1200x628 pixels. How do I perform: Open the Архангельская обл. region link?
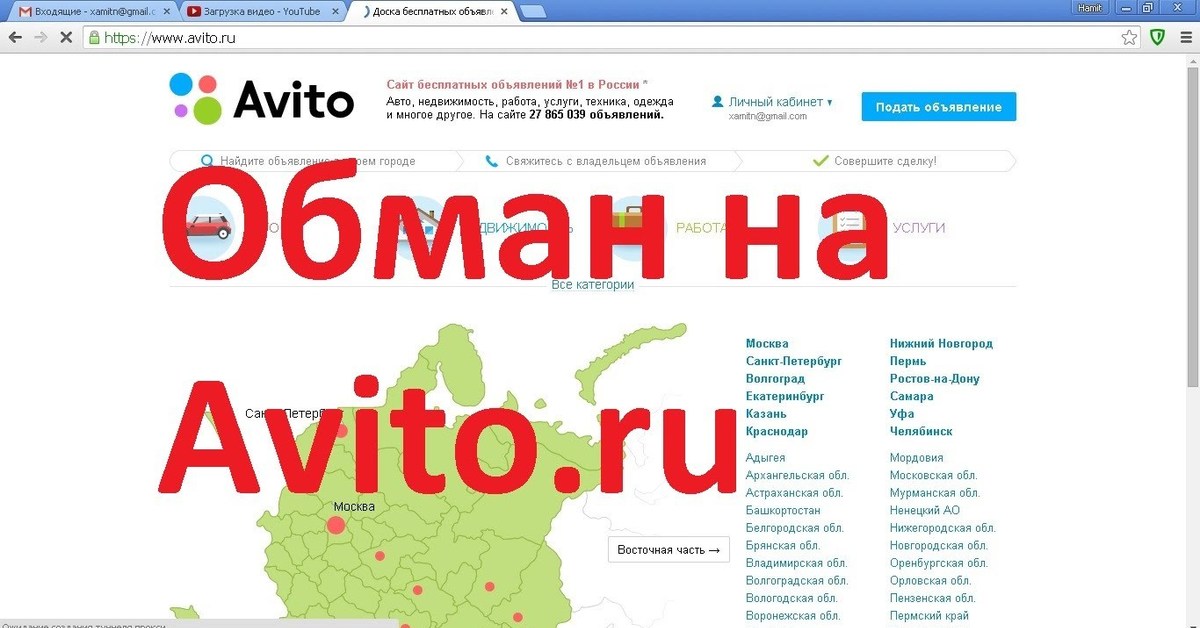click(x=798, y=475)
